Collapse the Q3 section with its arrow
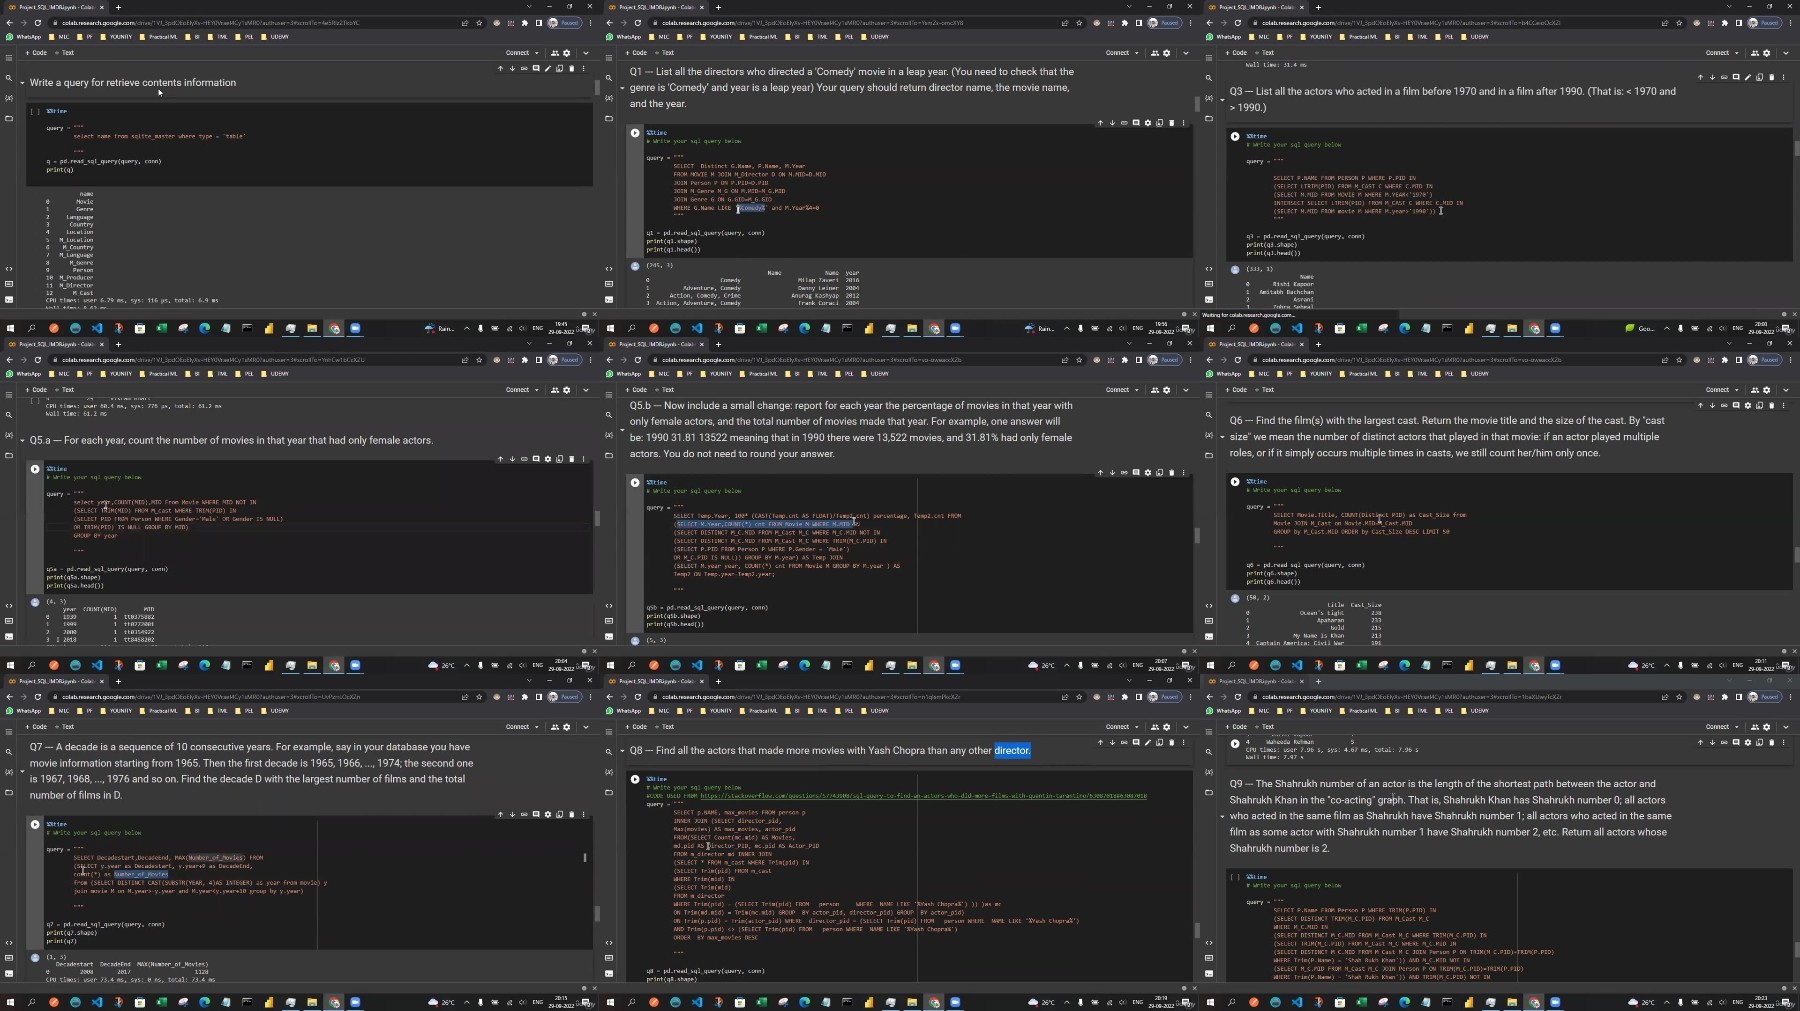 [1222, 99]
